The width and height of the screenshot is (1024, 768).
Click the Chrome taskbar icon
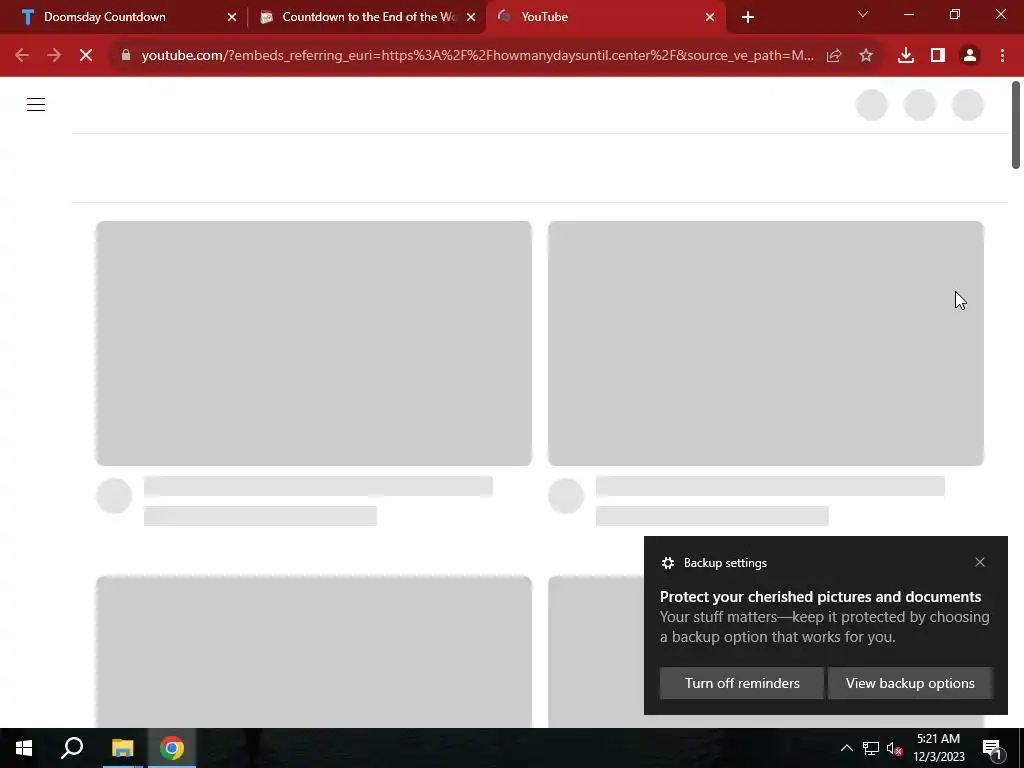pyautogui.click(x=172, y=748)
